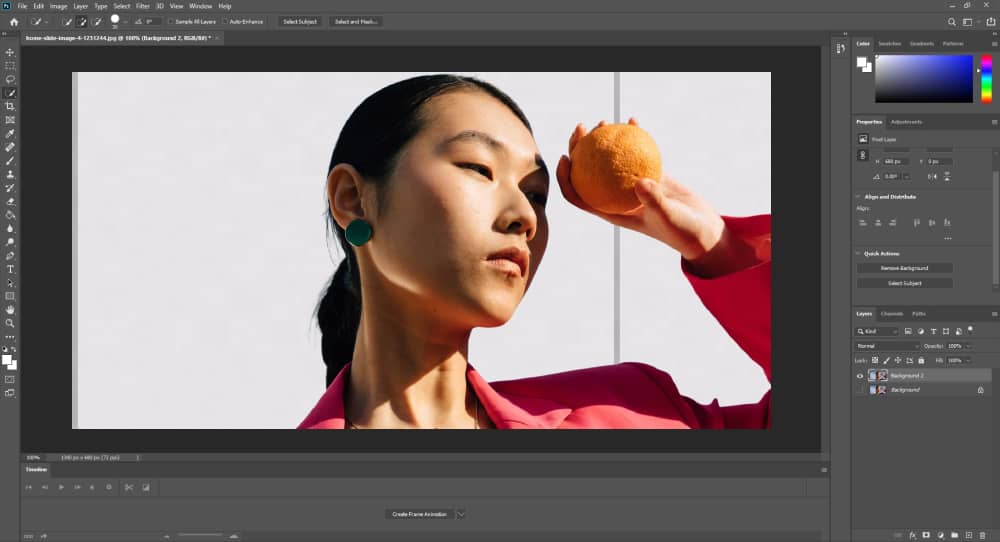Hide the Background 2 layer eye
This screenshot has height=542, width=1000.
coord(860,376)
